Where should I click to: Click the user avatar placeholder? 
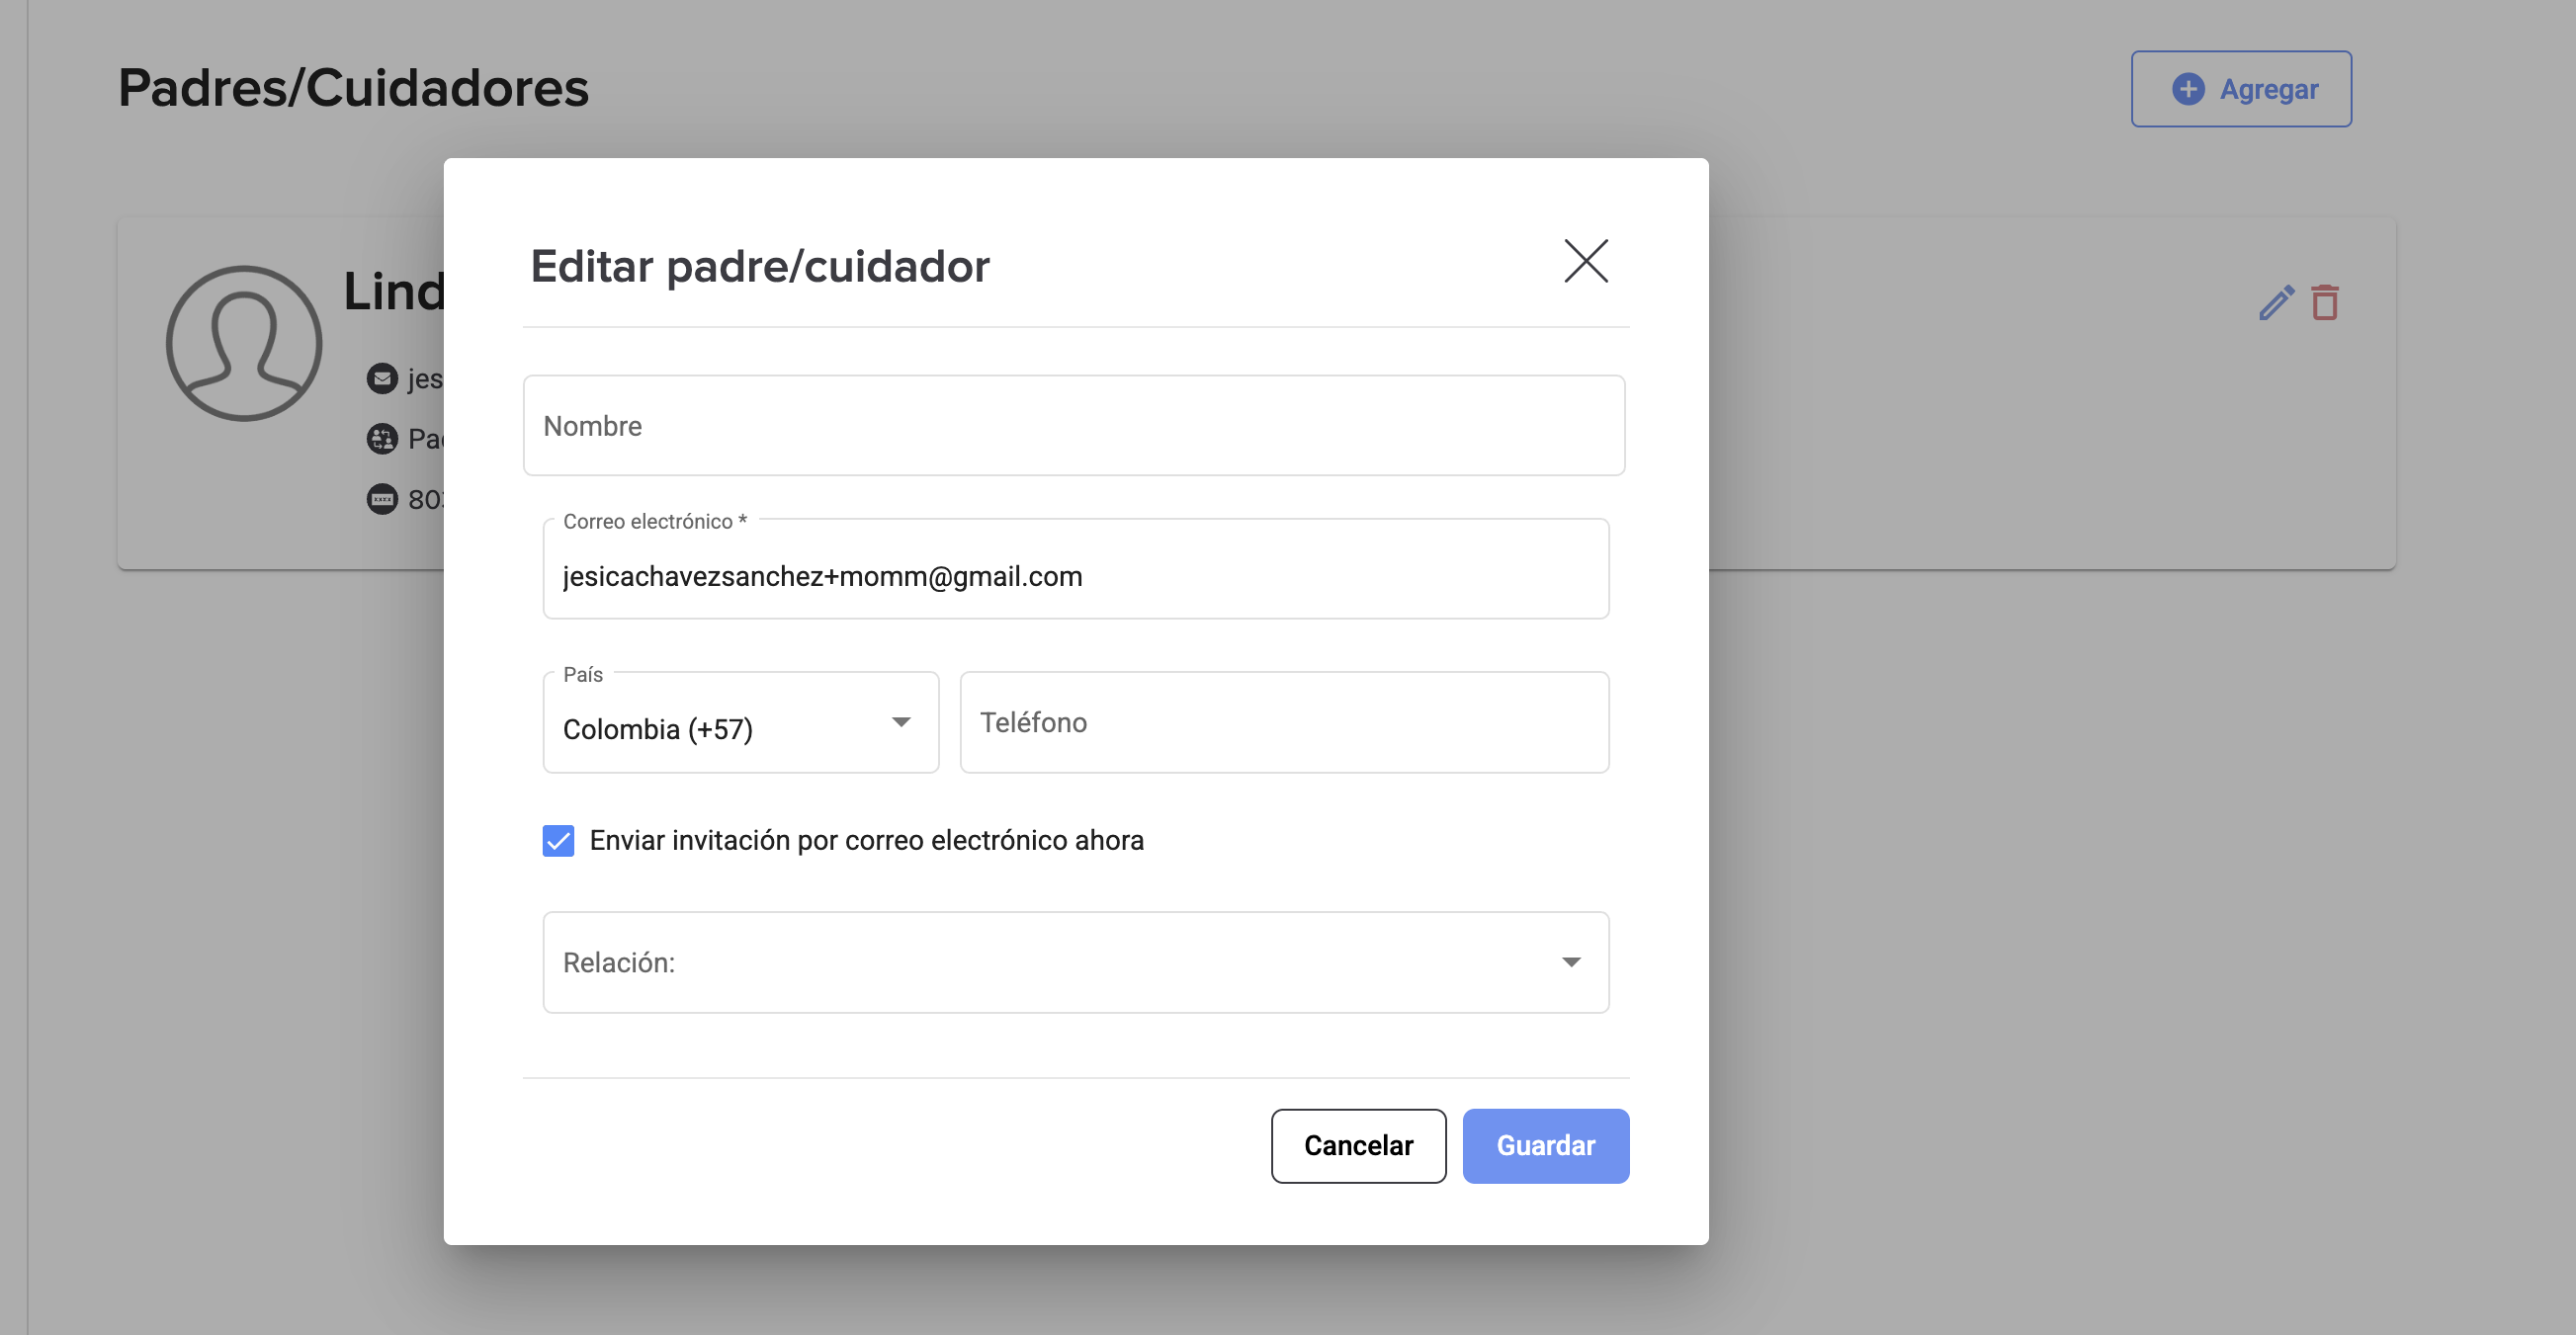244,343
